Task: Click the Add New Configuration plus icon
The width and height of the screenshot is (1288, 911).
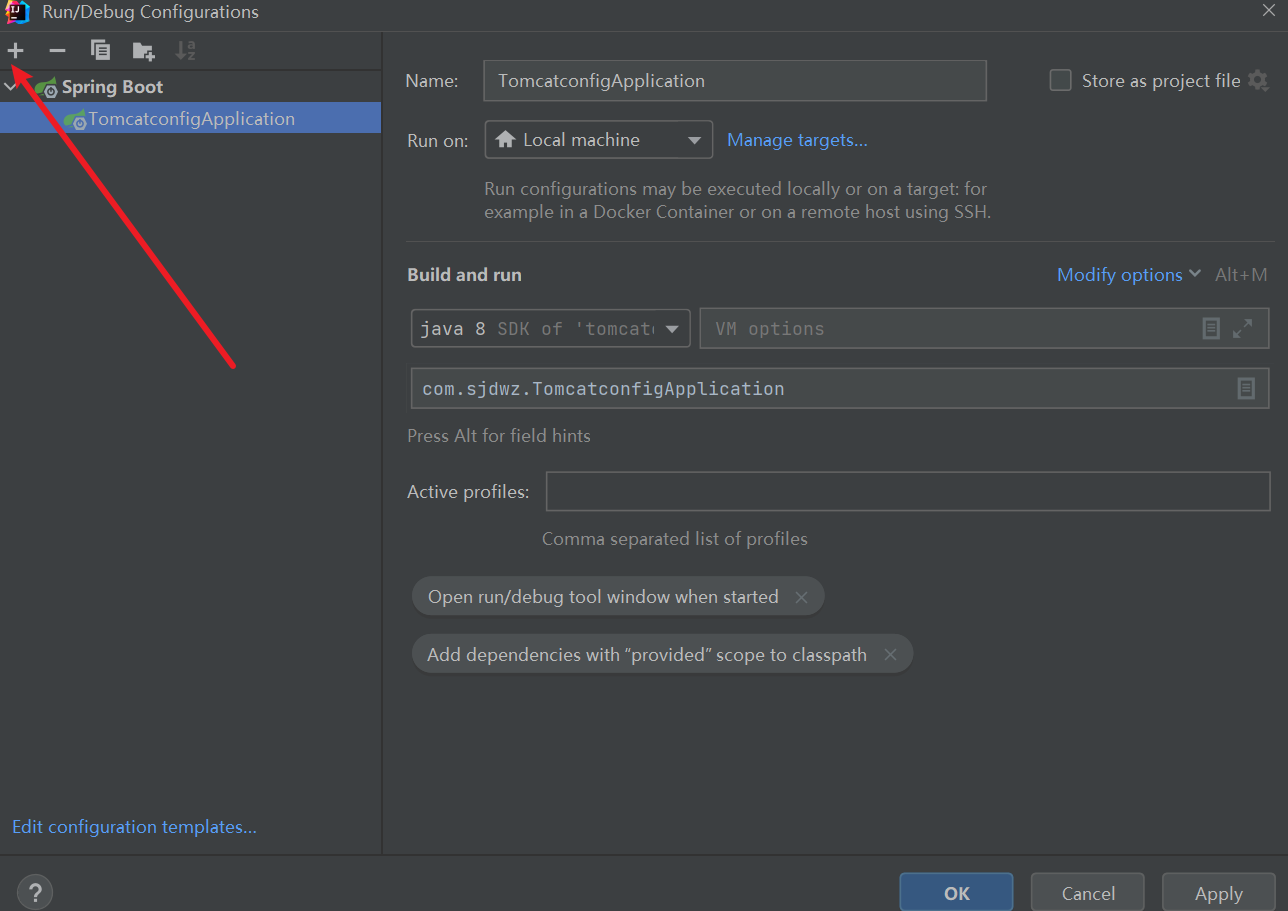Action: (x=16, y=50)
